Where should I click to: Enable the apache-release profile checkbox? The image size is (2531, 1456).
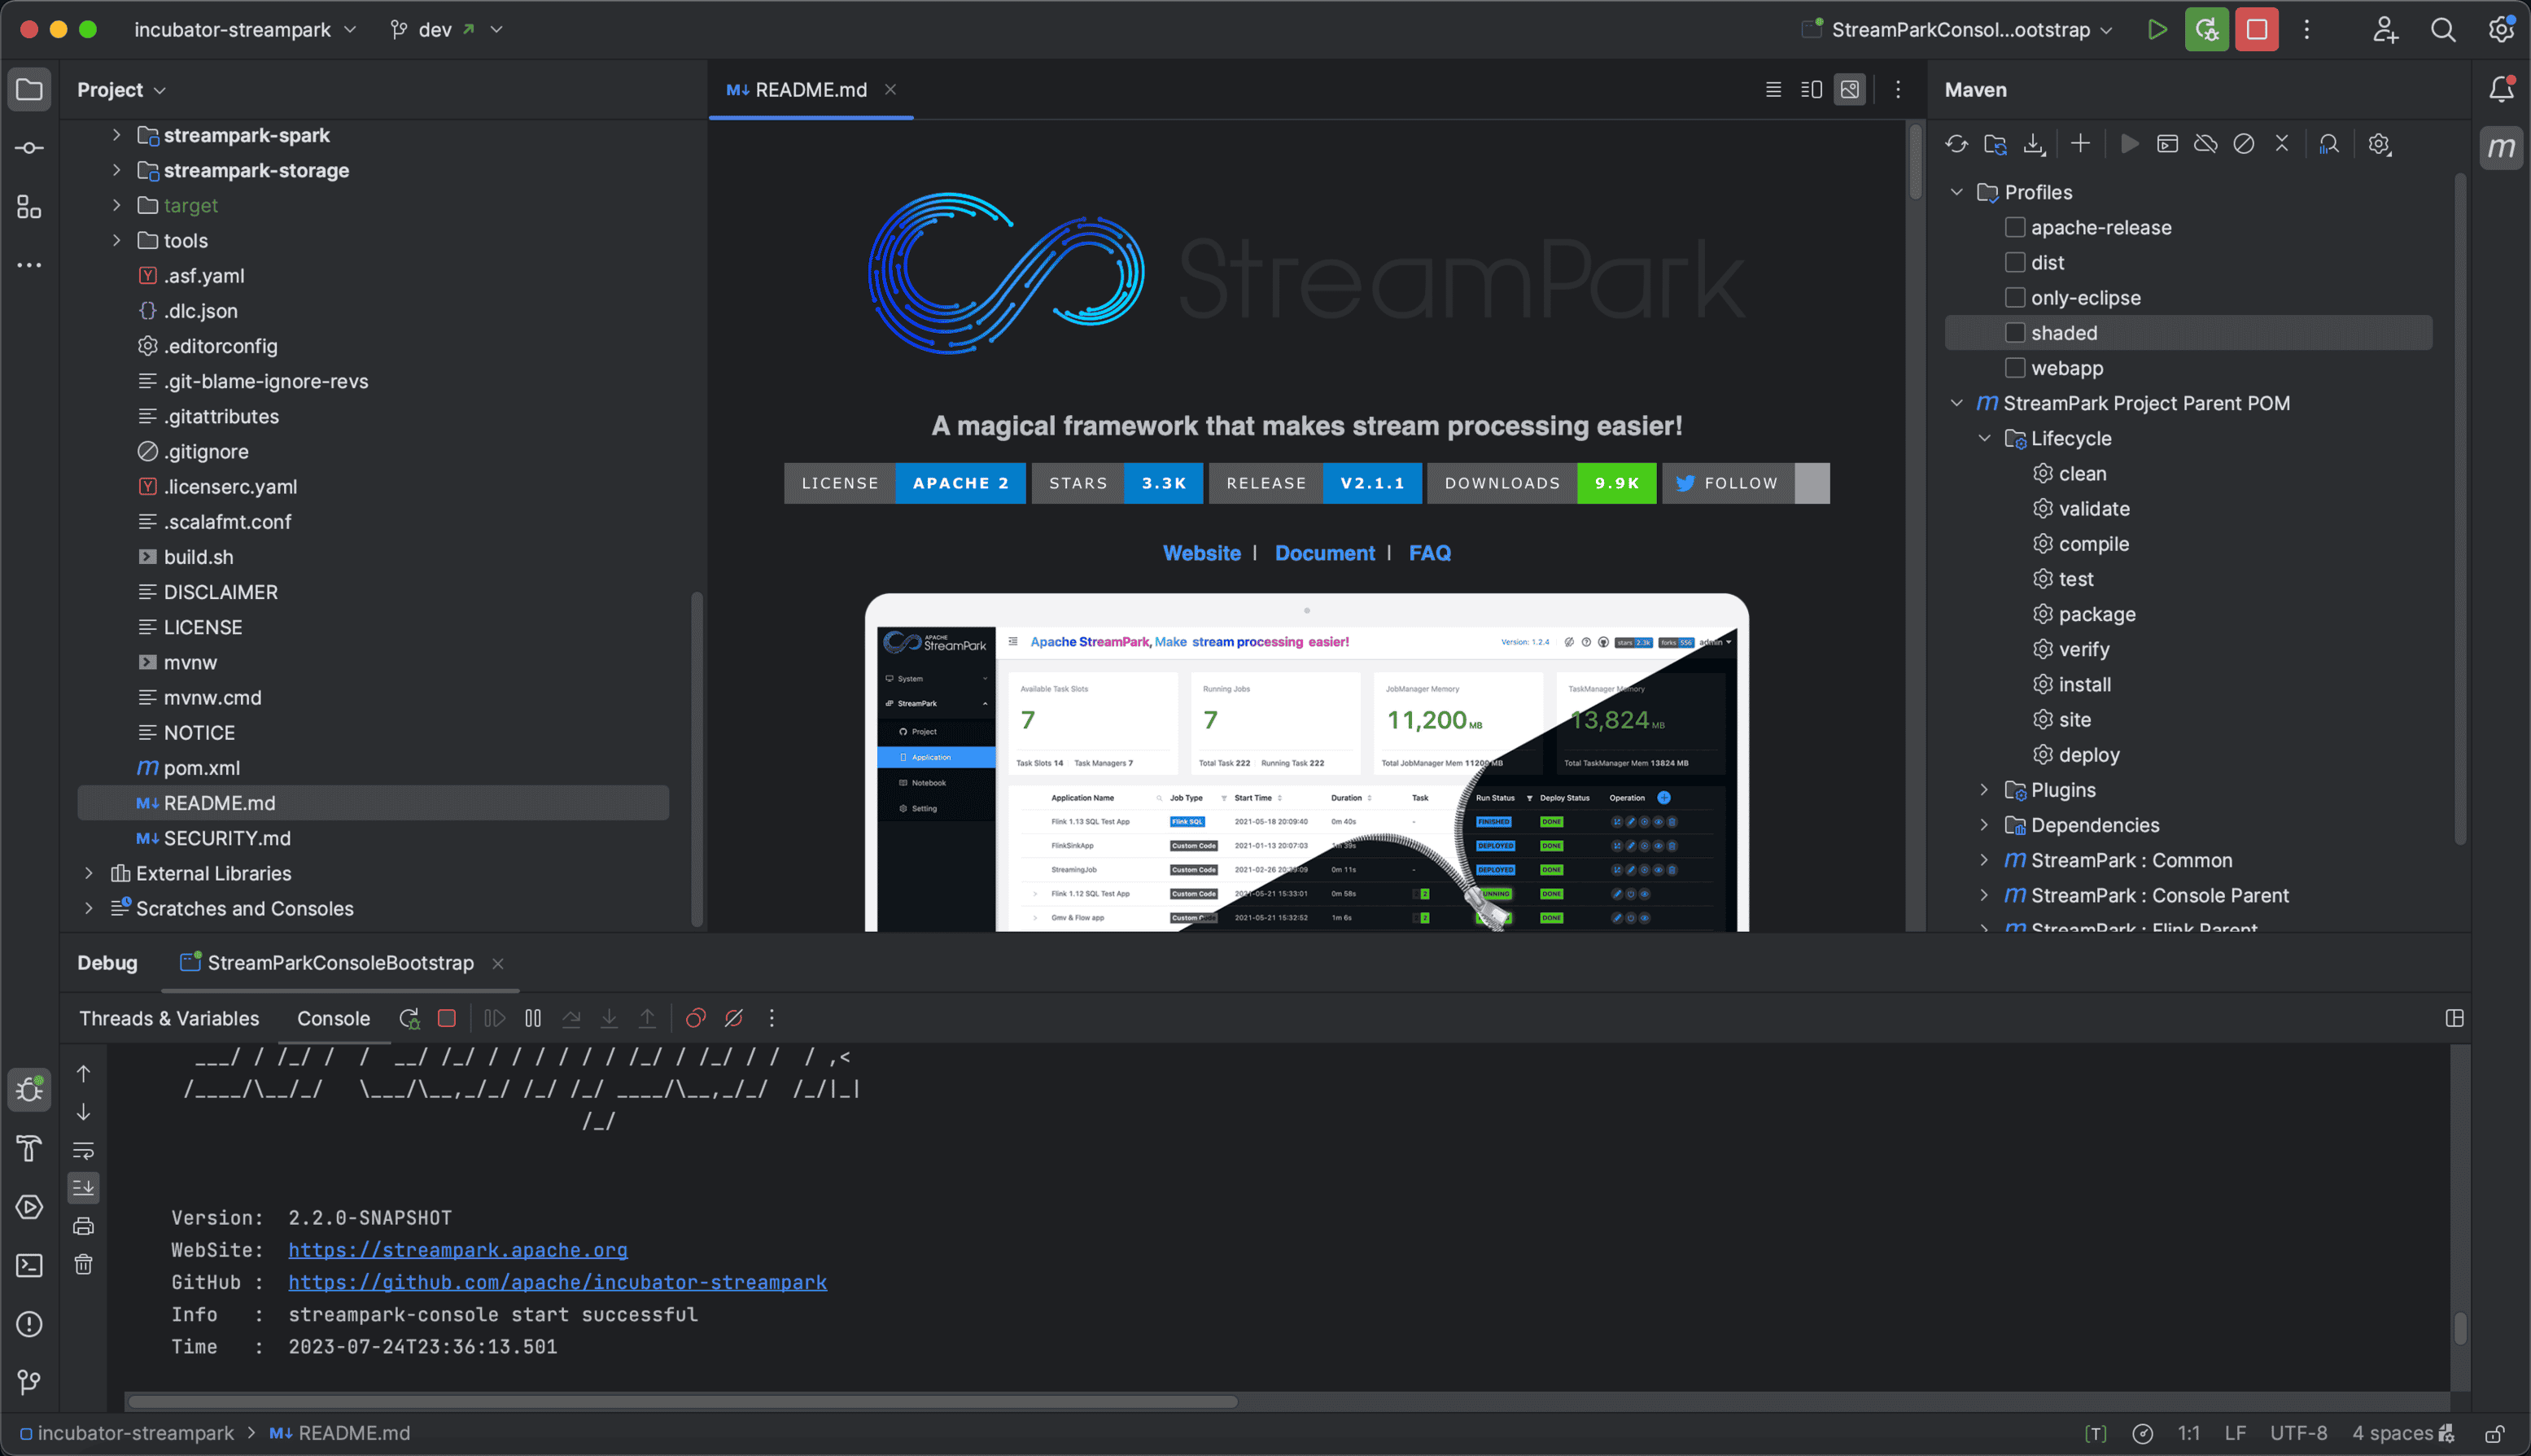pos(2015,227)
